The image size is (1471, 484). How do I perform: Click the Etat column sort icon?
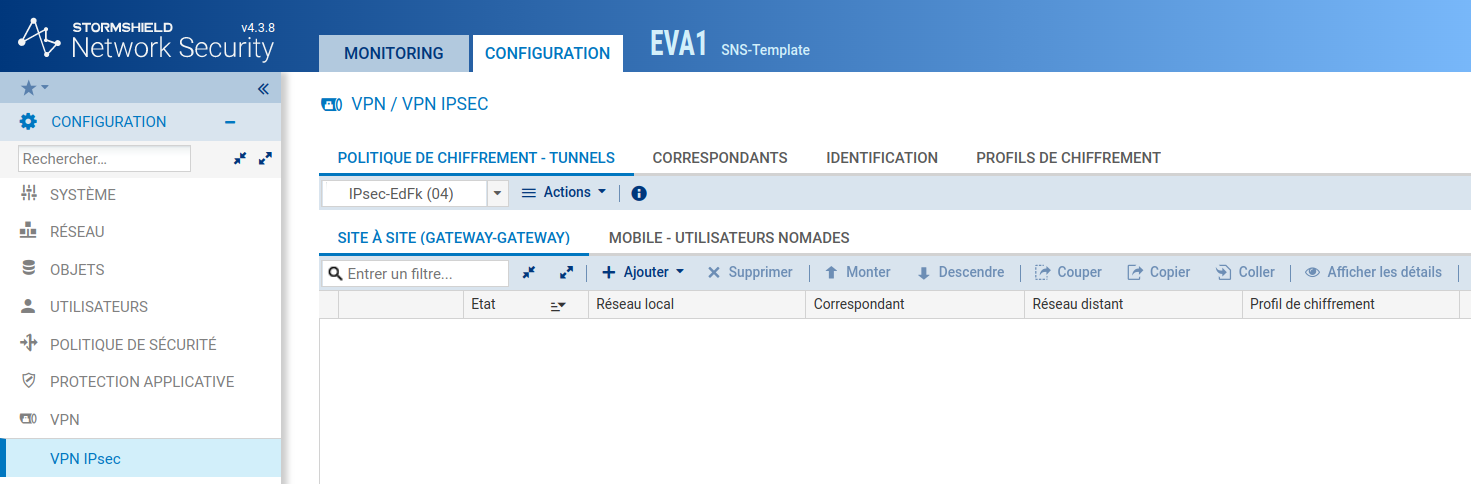[x=558, y=305]
